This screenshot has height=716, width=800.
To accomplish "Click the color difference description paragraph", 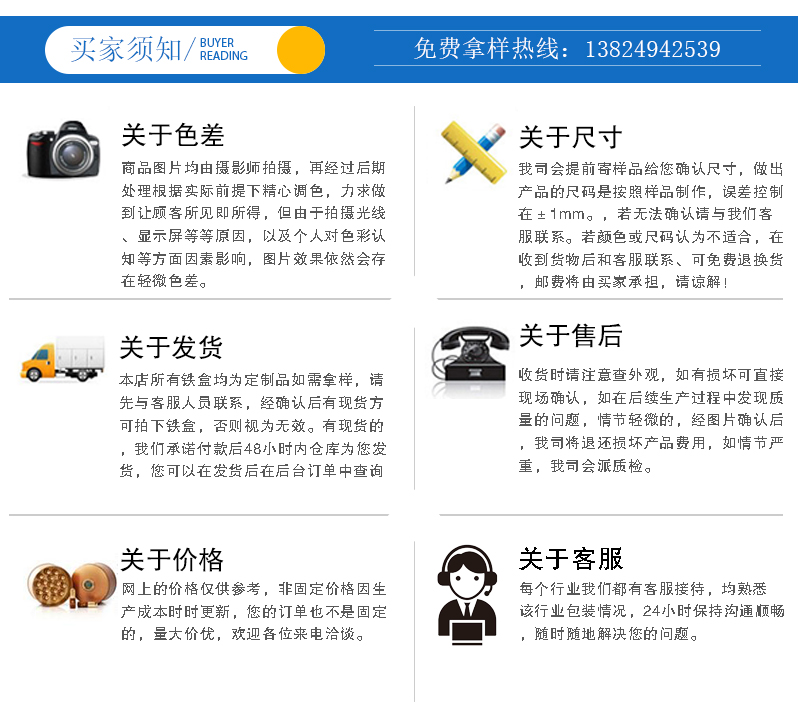I will 254,225.
